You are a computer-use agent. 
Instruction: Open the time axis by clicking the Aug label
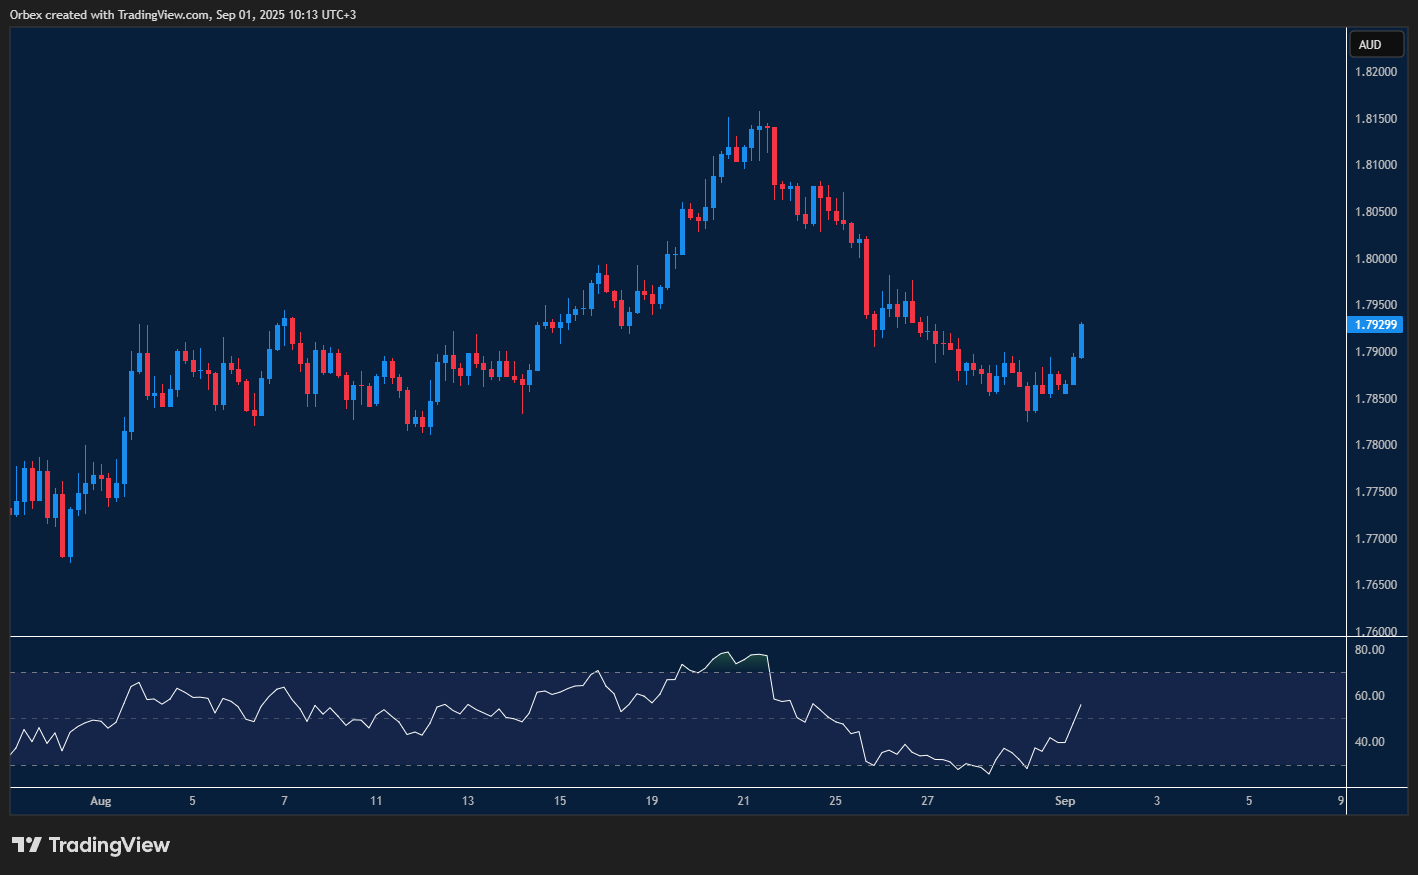pyautogui.click(x=100, y=801)
